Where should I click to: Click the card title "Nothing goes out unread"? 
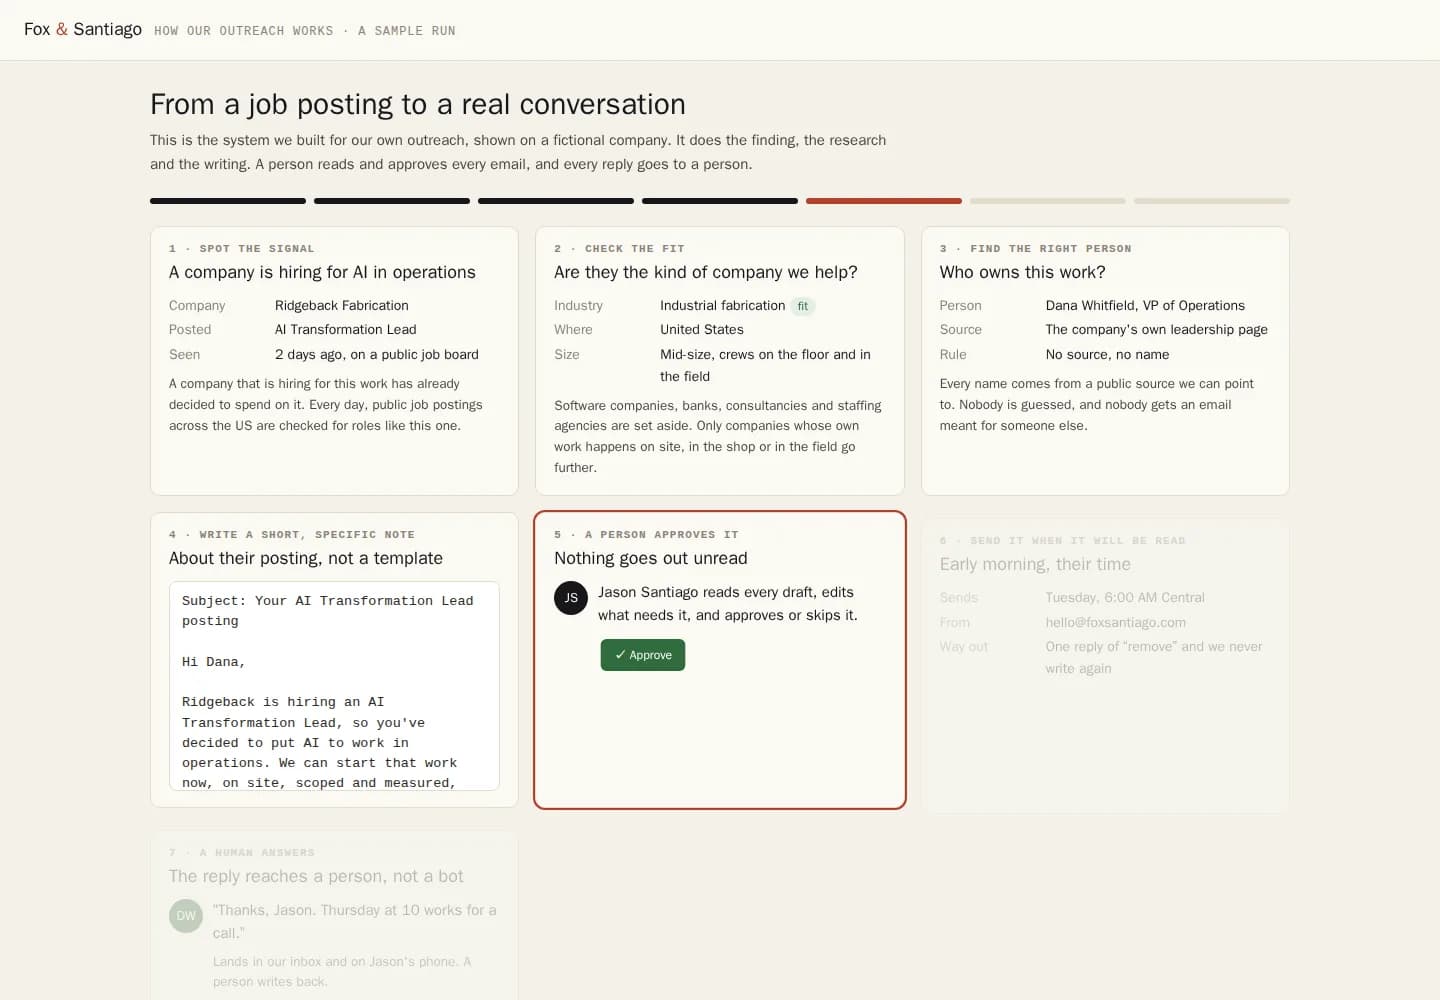coord(651,558)
